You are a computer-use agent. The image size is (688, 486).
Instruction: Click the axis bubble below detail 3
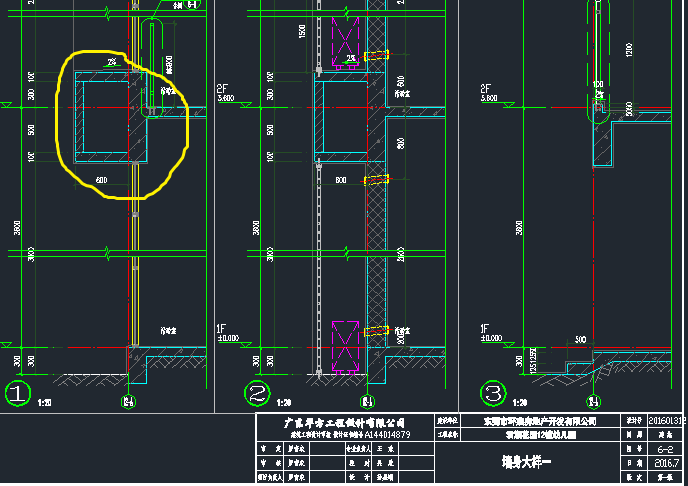(595, 404)
